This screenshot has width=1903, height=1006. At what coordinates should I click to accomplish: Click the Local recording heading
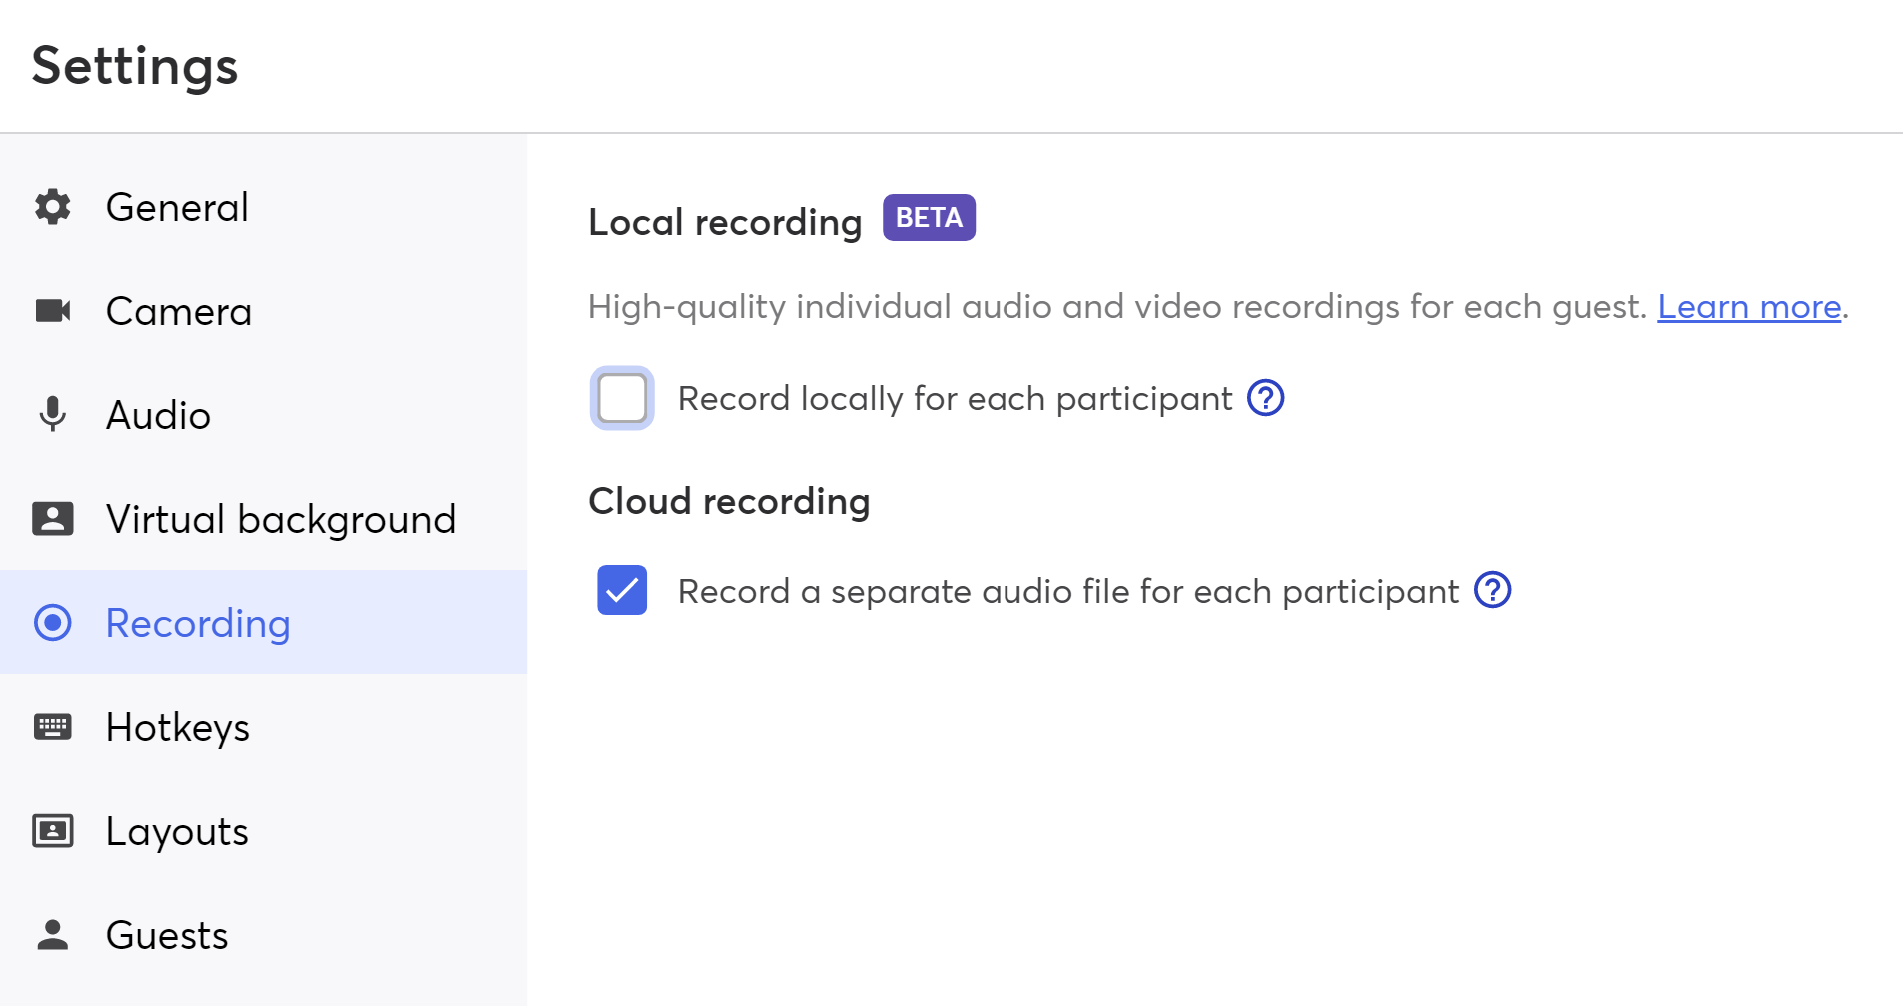click(725, 221)
